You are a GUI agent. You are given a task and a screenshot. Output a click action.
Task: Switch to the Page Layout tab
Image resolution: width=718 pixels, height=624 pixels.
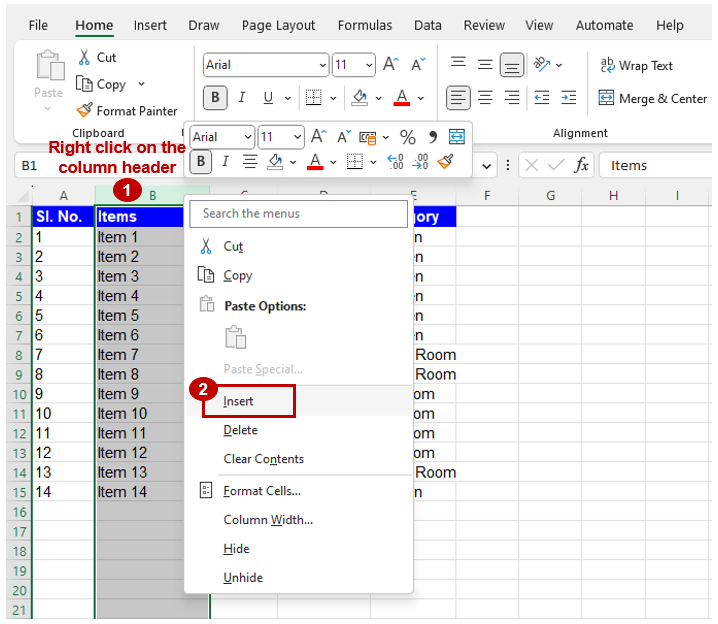278,25
